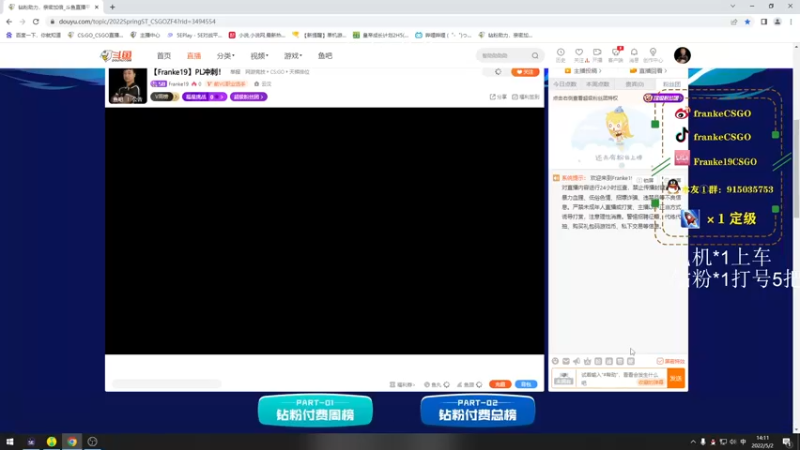Image resolution: width=800 pixels, height=450 pixels.
Task: Open the 直播 live tab
Action: pos(194,56)
